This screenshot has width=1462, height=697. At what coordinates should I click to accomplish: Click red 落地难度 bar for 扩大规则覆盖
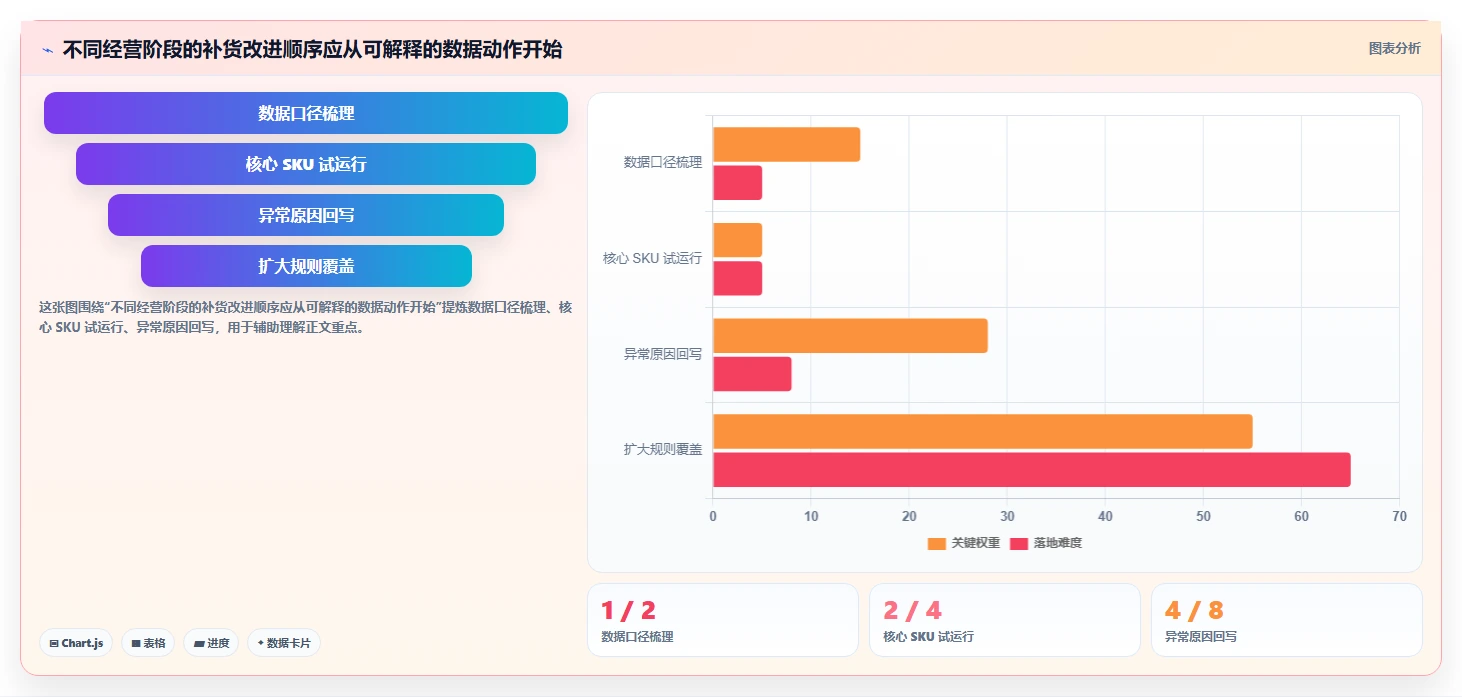[x=1031, y=470]
